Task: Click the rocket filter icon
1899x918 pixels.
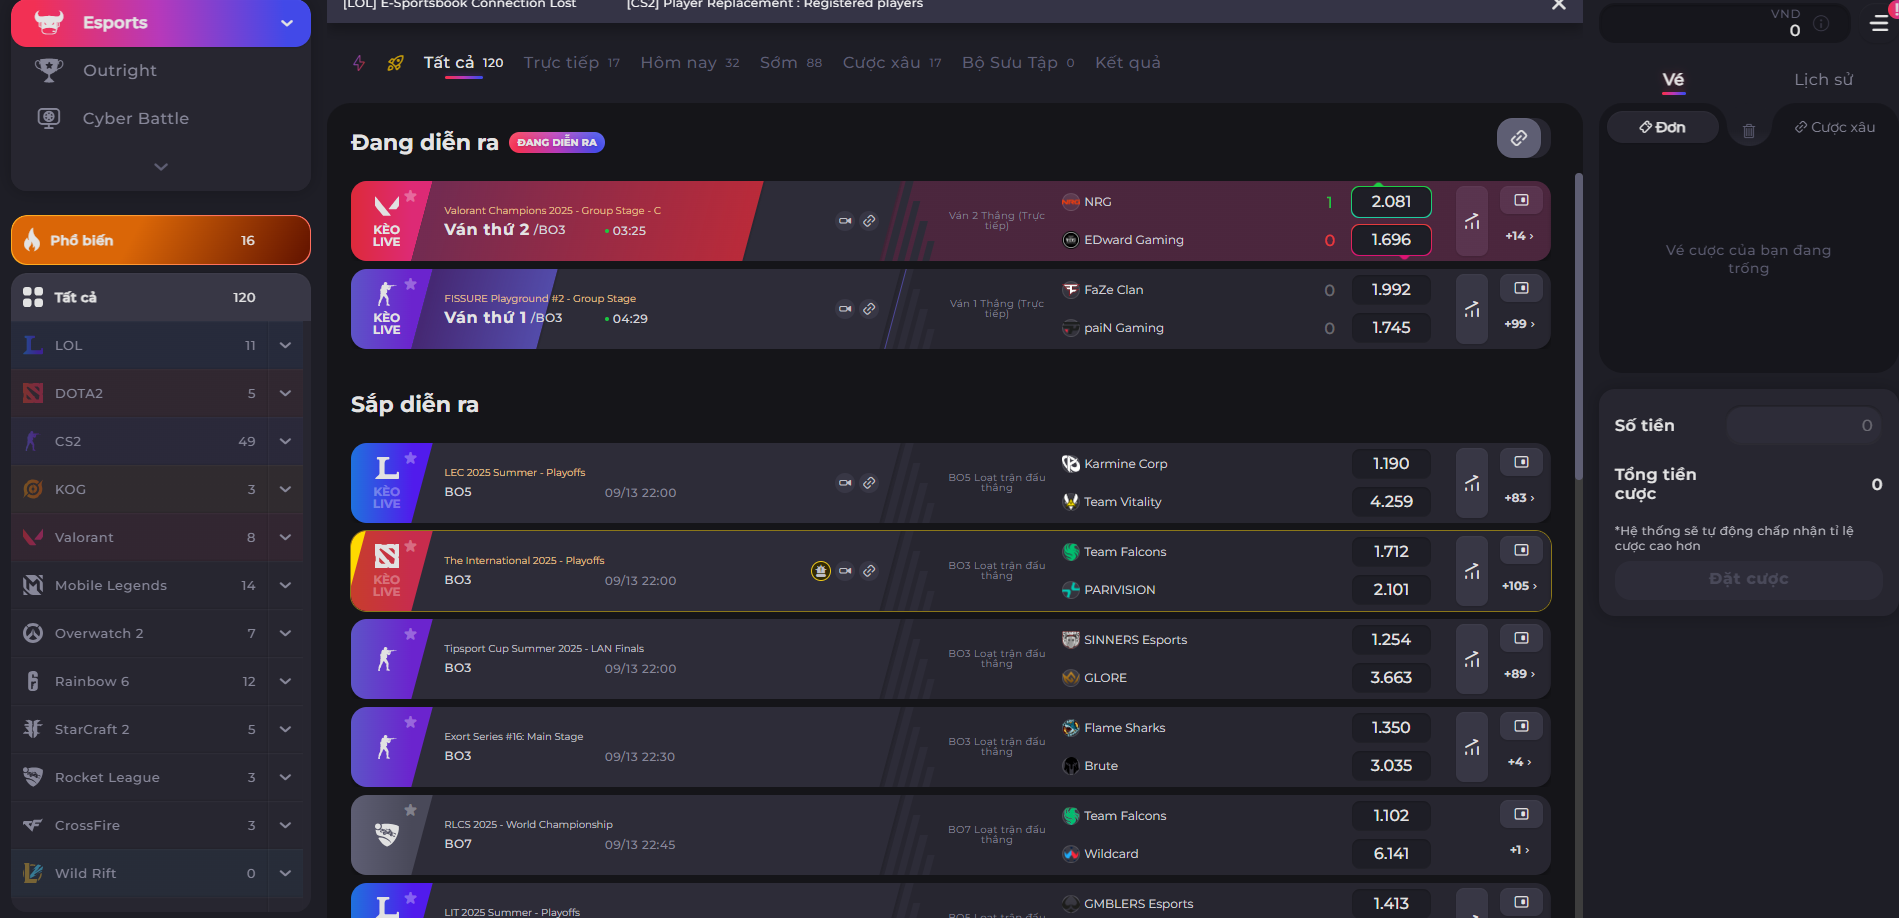Action: pos(395,63)
